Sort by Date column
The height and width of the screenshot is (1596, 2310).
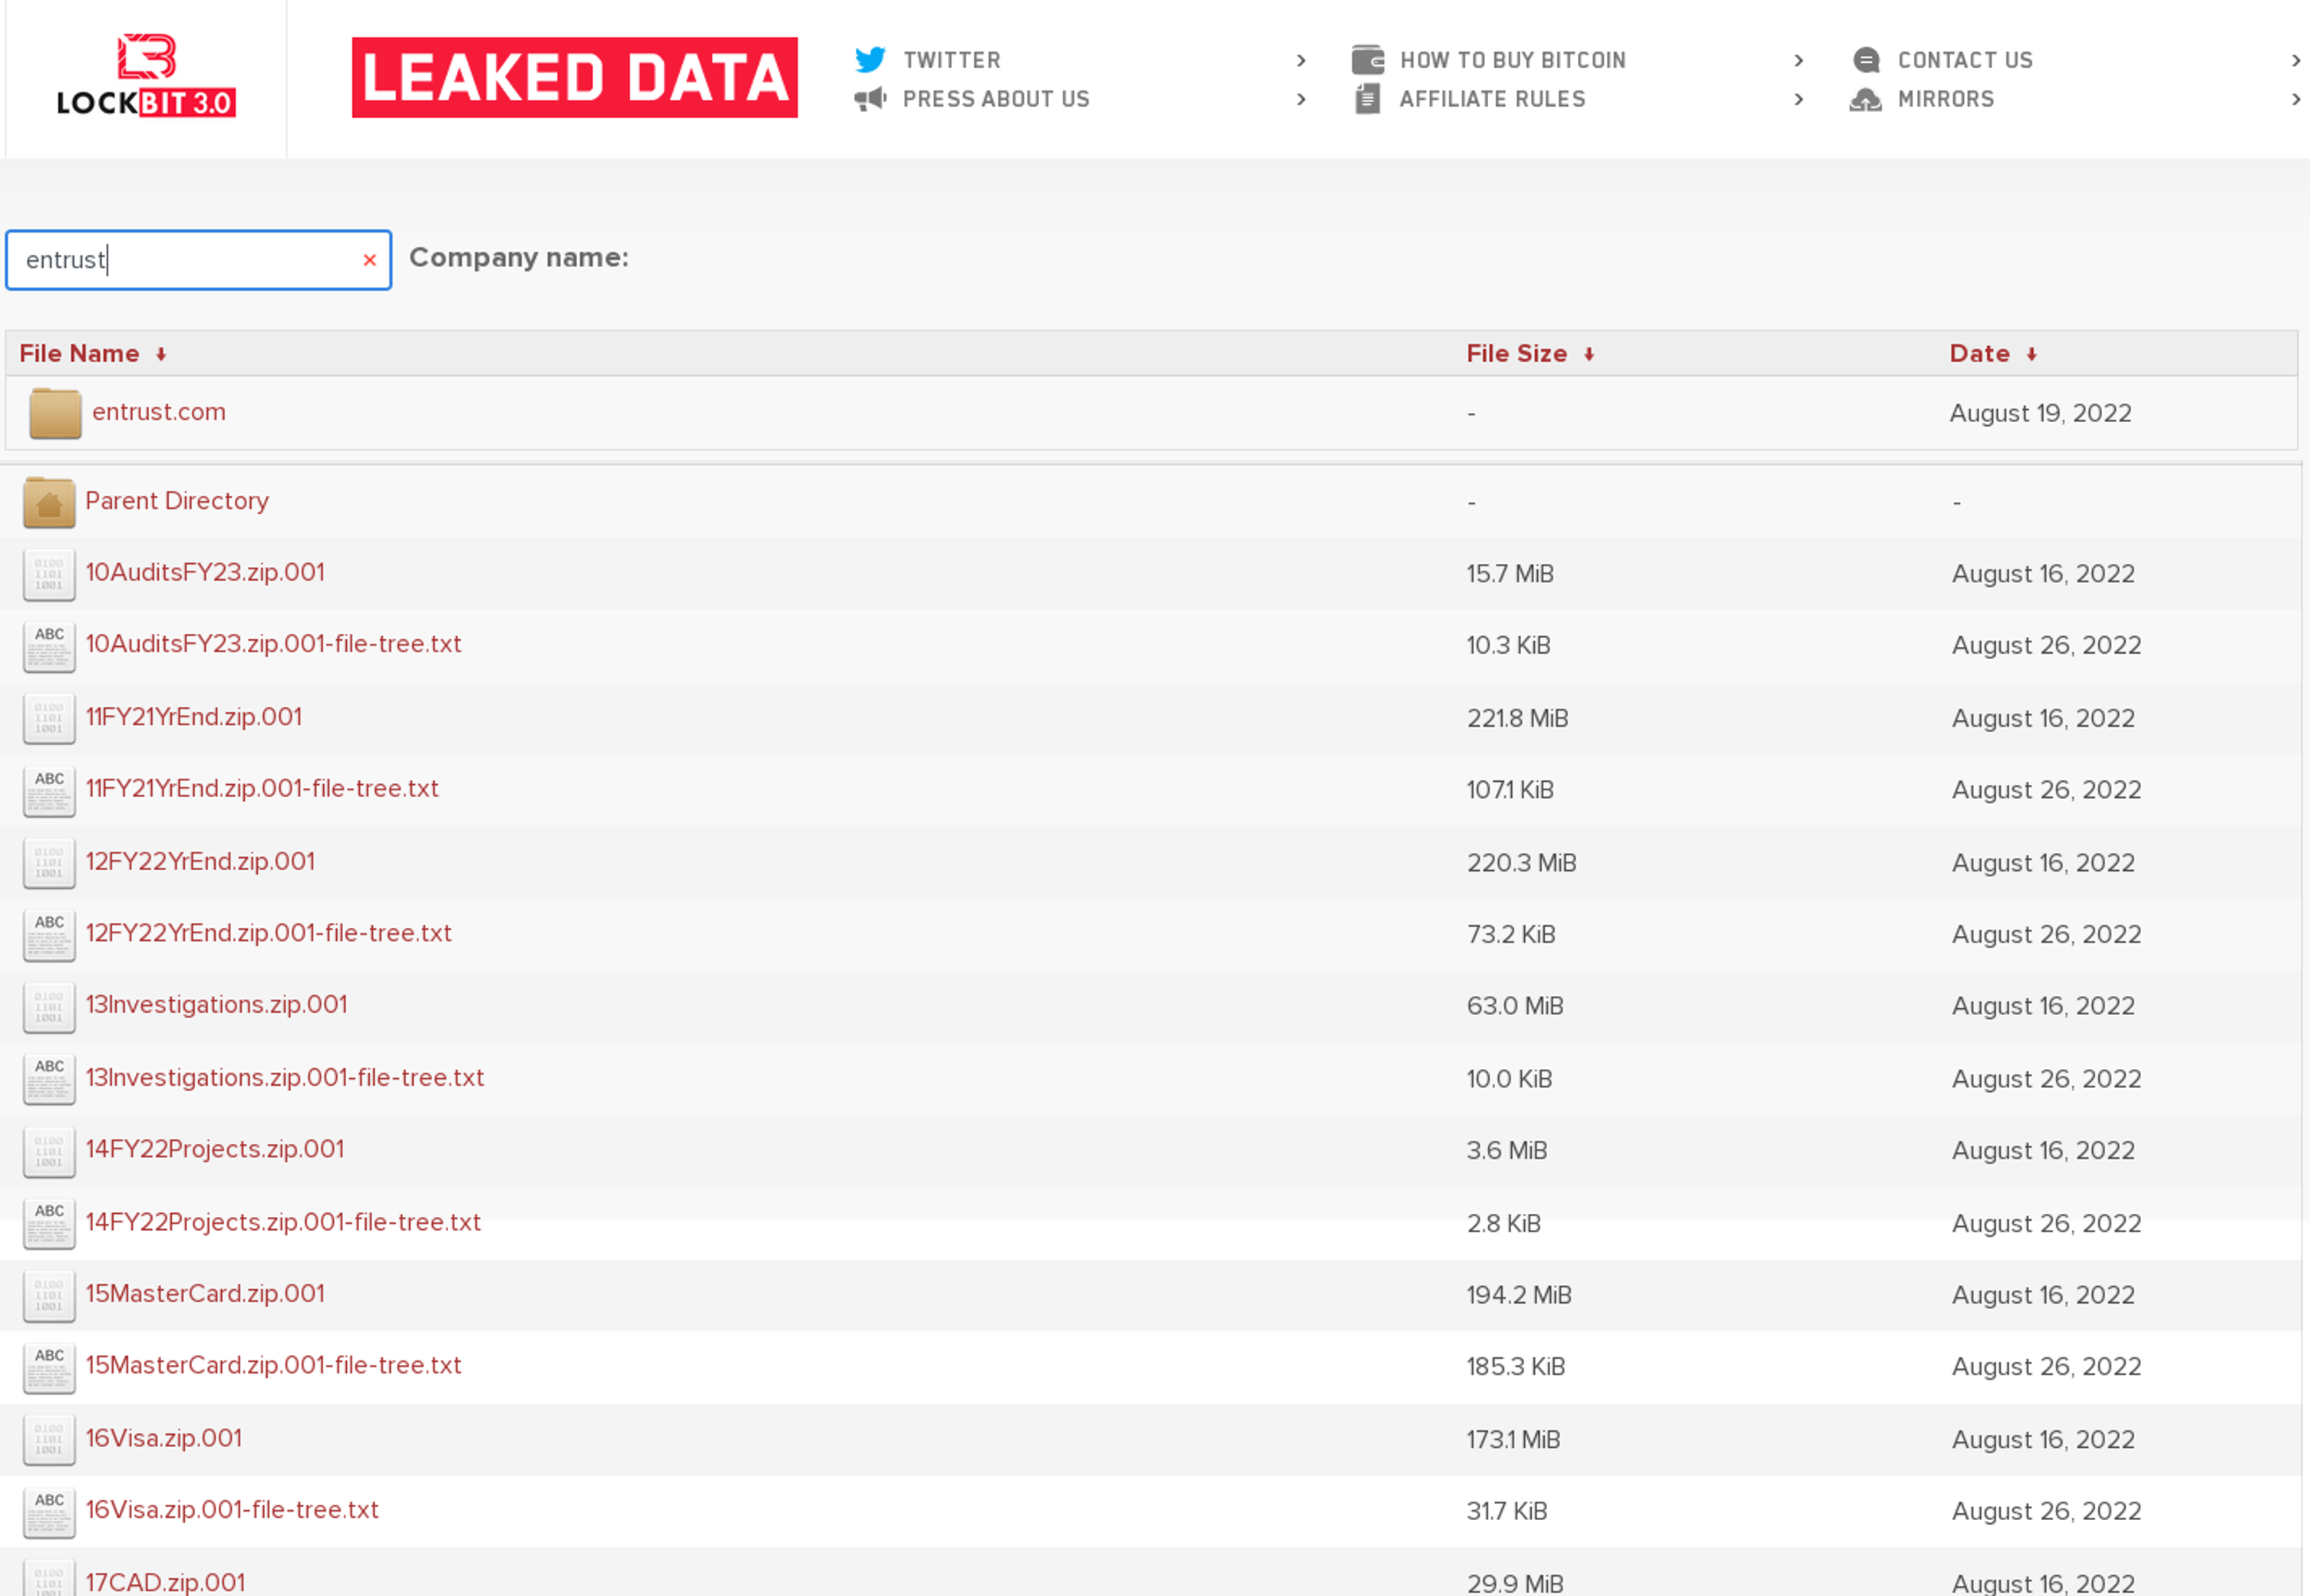pos(1993,353)
